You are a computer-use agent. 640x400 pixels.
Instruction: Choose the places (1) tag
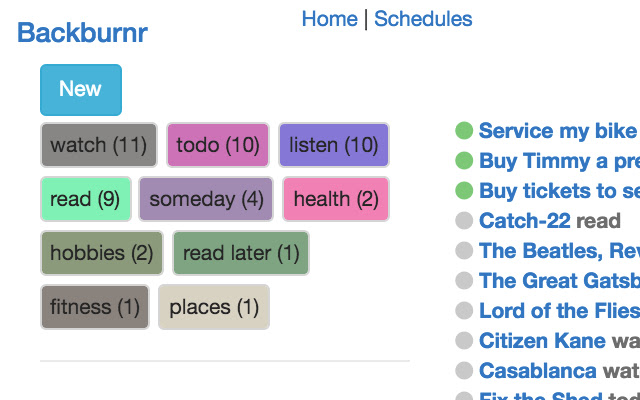click(214, 307)
